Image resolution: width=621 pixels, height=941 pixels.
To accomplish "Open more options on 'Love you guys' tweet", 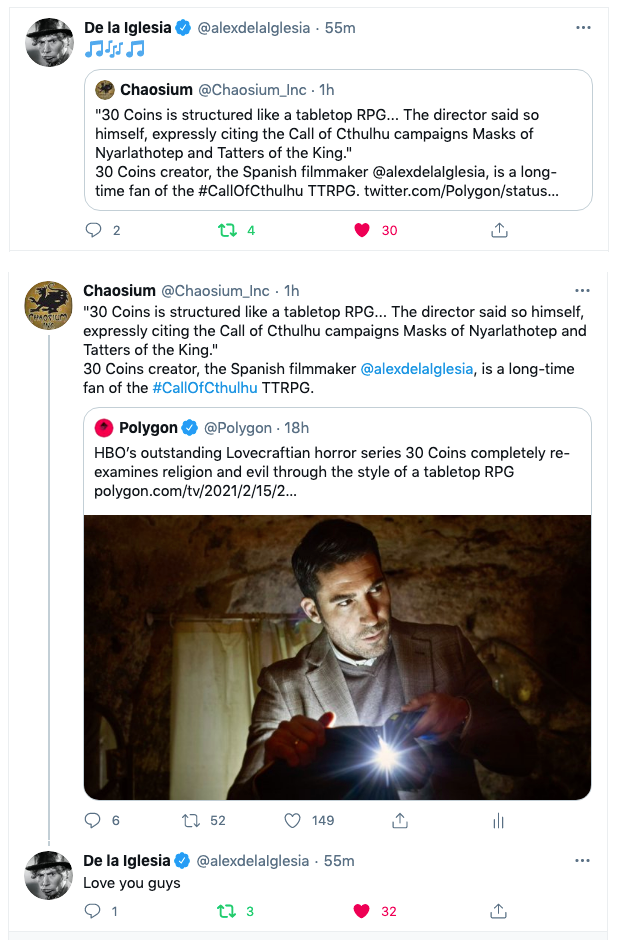I will [x=583, y=860].
